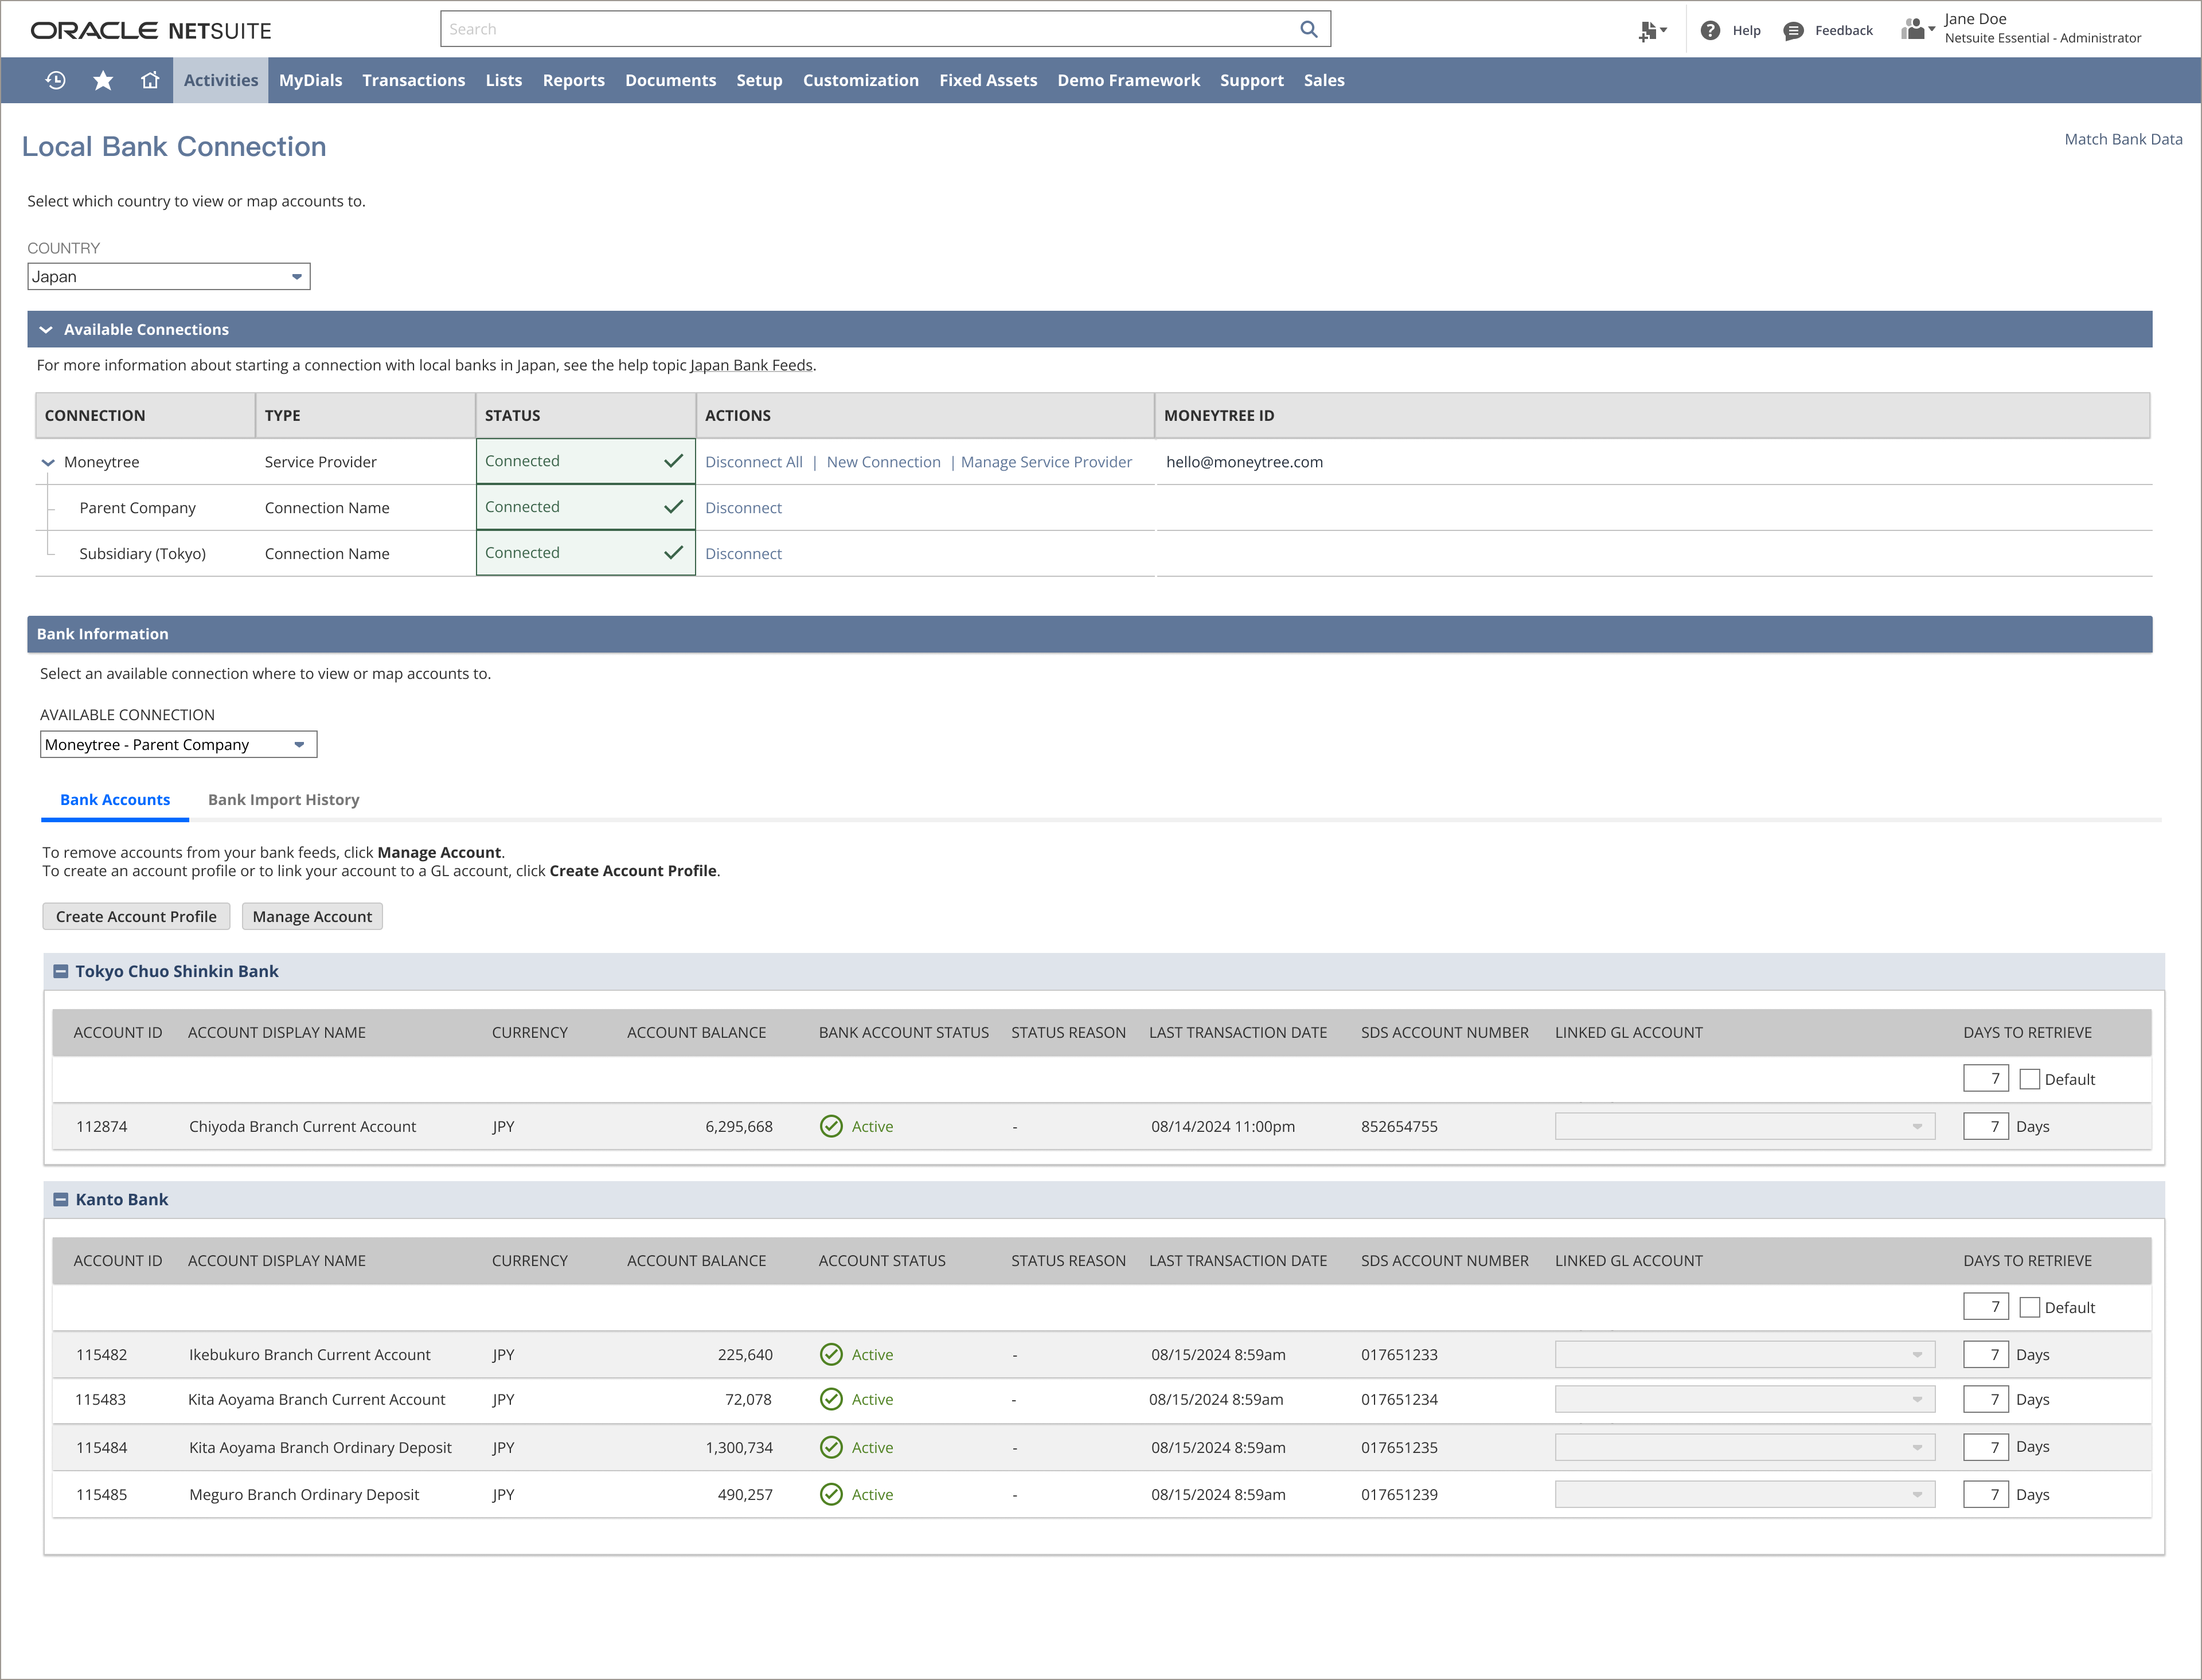Click Active status icon for account 115483
Screen dimensions: 2202x1680
(831, 1399)
